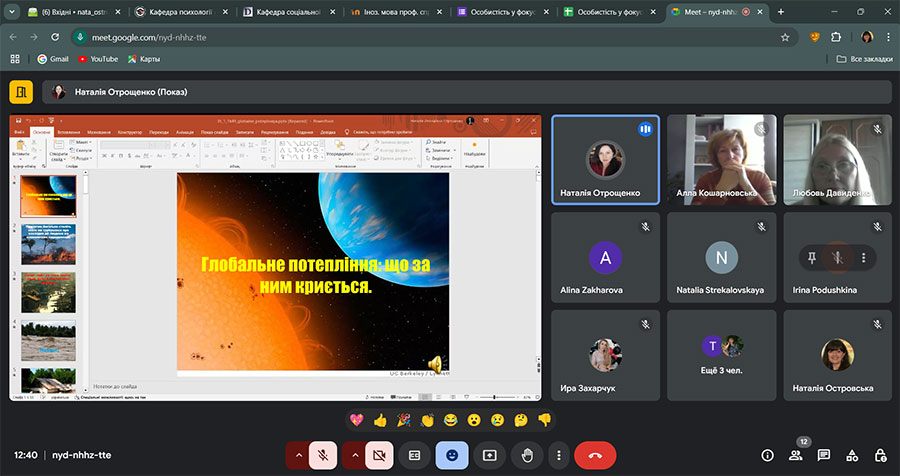The height and width of the screenshot is (476, 900).
Task: Expand video settings arrow beside camera
Action: [x=353, y=454]
